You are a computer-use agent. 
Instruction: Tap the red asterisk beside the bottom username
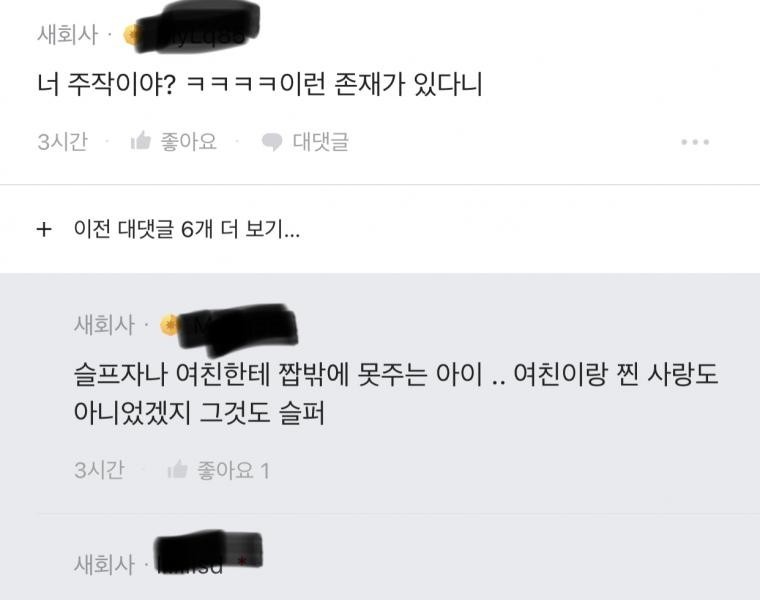(x=243, y=561)
